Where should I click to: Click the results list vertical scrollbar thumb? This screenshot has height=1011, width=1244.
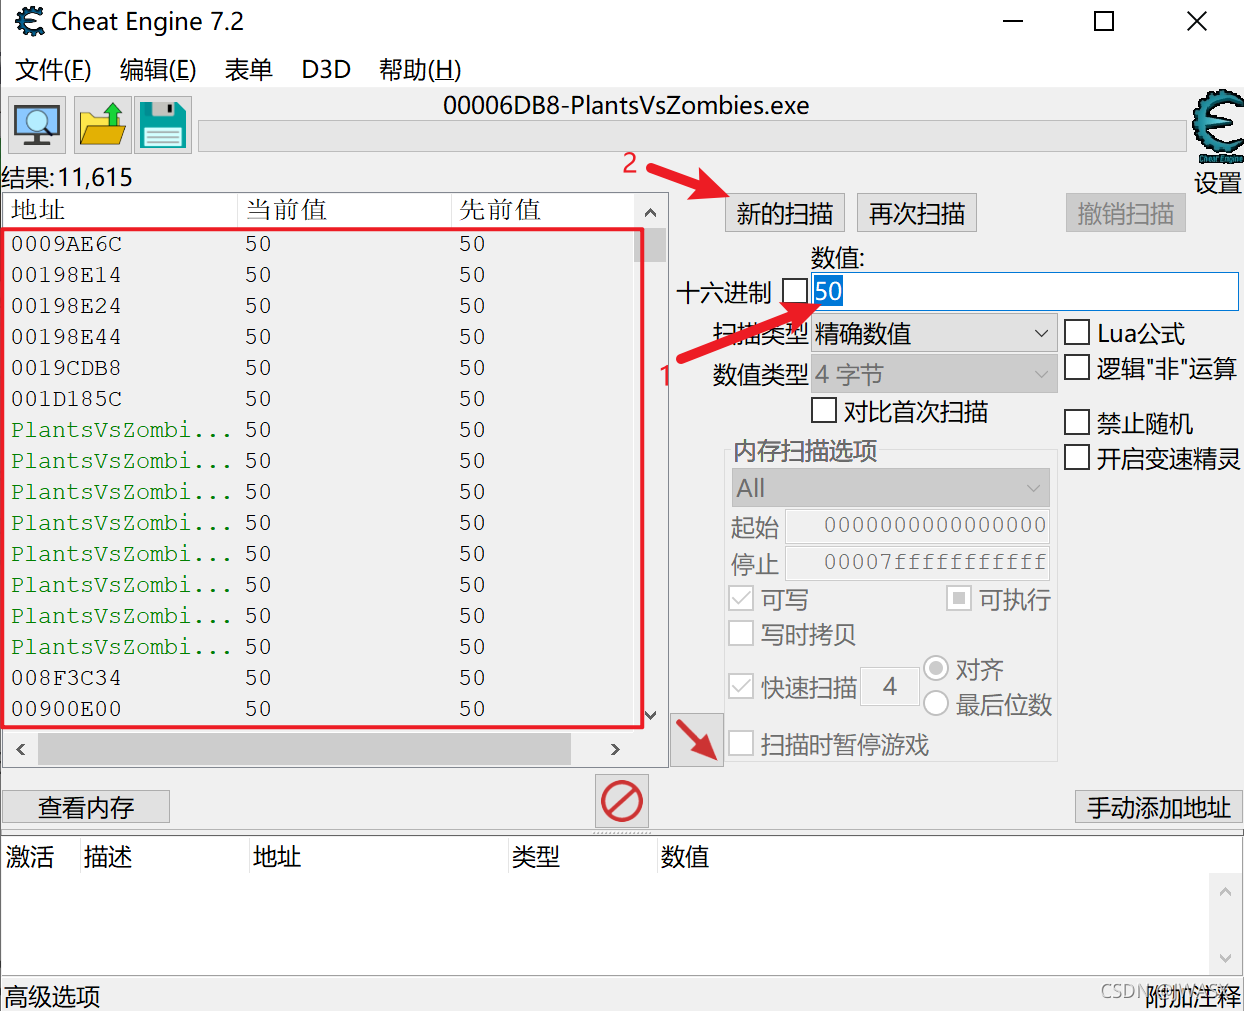point(650,245)
